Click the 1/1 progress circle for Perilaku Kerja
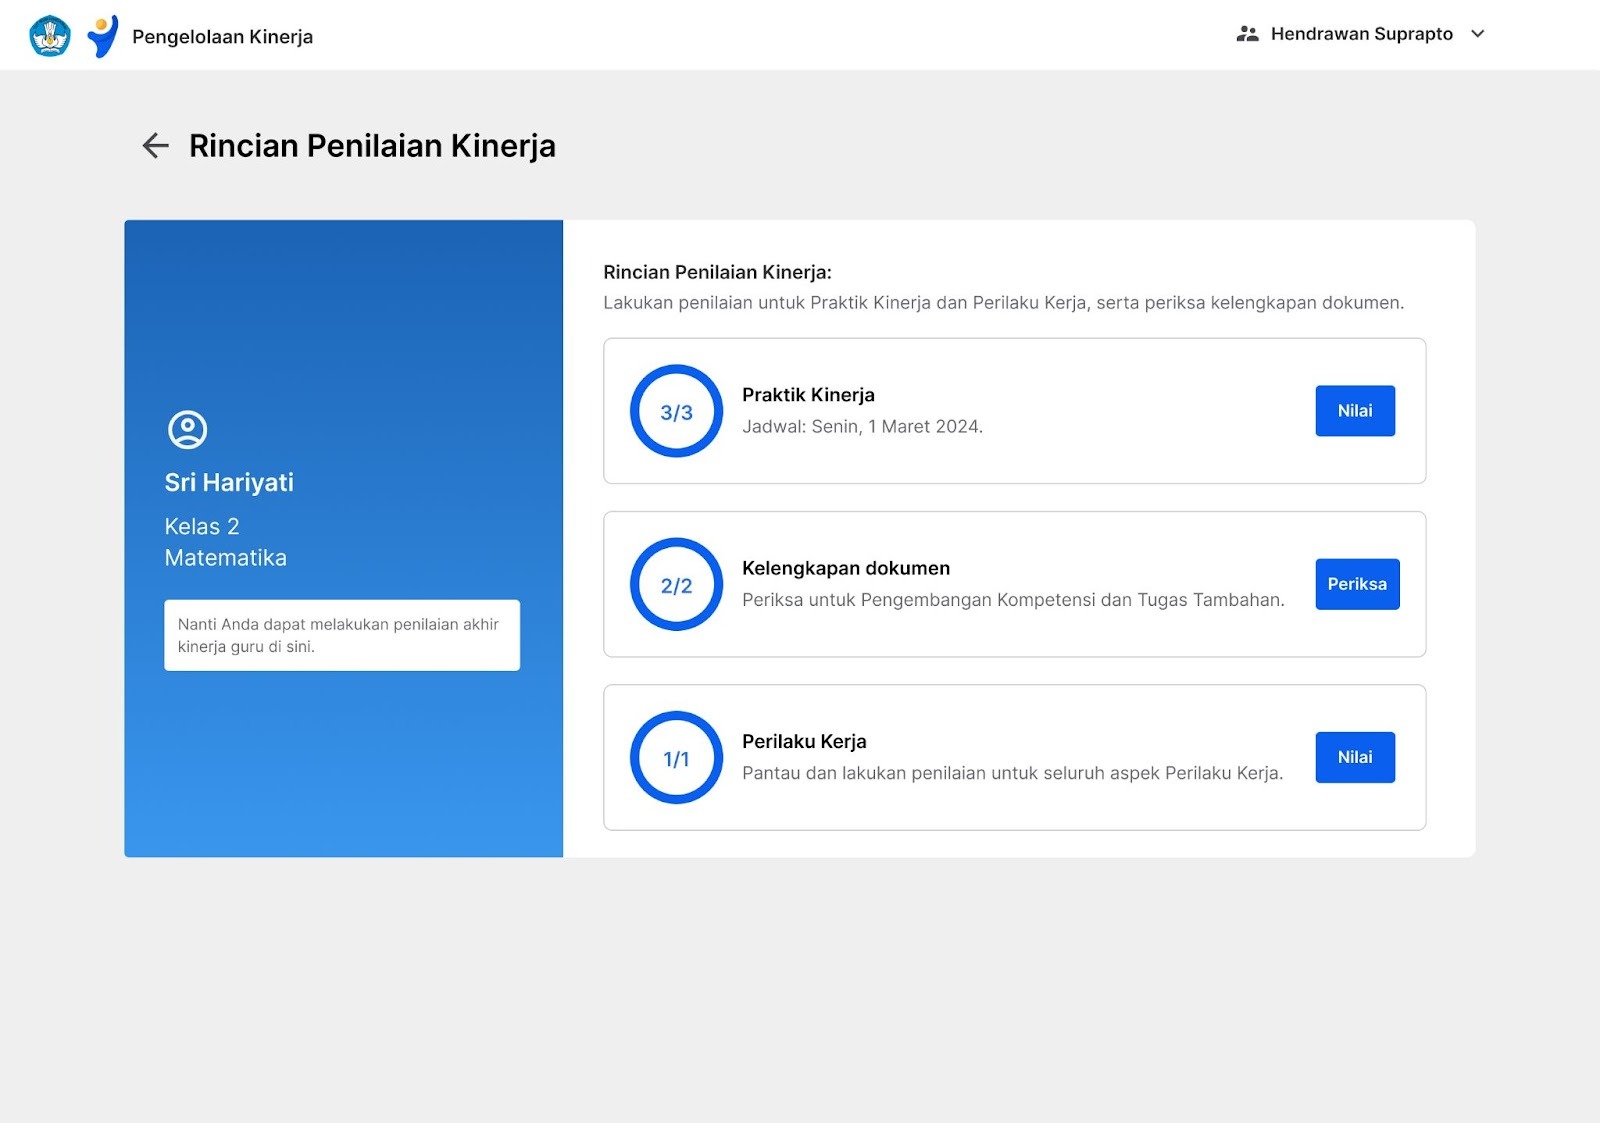Image resolution: width=1600 pixels, height=1123 pixels. point(676,758)
